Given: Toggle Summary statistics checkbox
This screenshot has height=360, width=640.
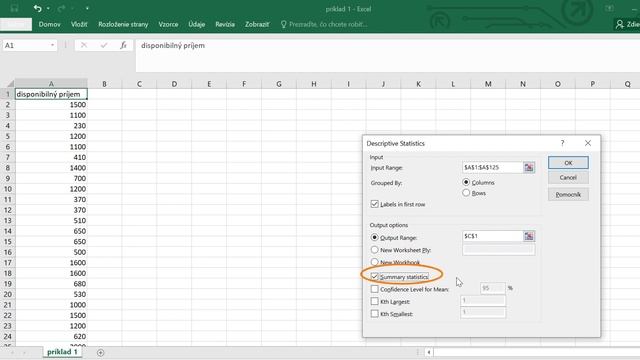Looking at the screenshot, I should [x=374, y=276].
